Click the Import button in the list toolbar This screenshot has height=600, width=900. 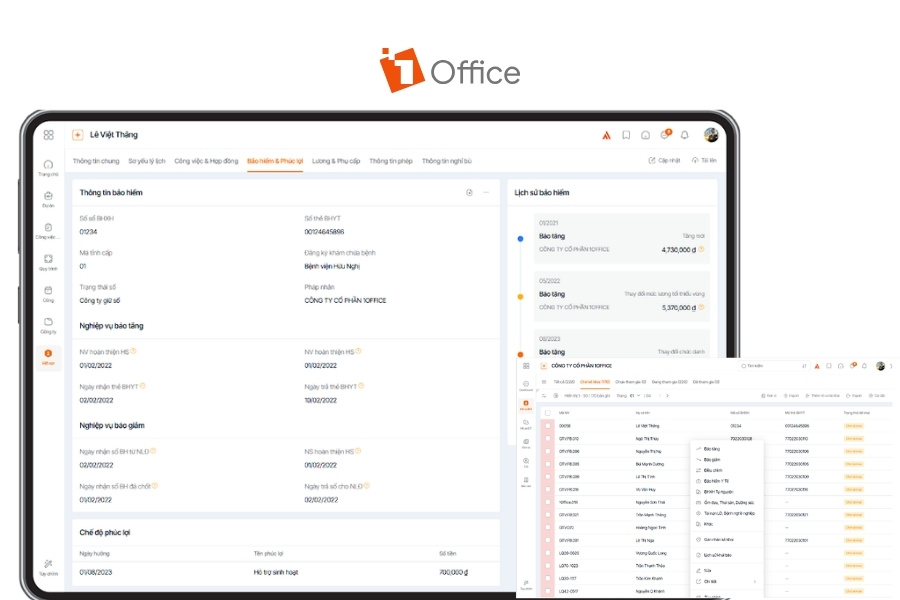pos(791,396)
